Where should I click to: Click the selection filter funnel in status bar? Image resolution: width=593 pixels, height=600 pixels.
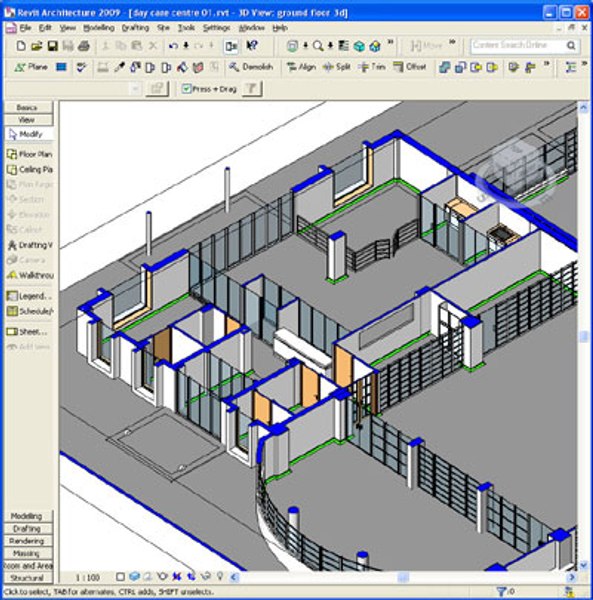(x=501, y=592)
